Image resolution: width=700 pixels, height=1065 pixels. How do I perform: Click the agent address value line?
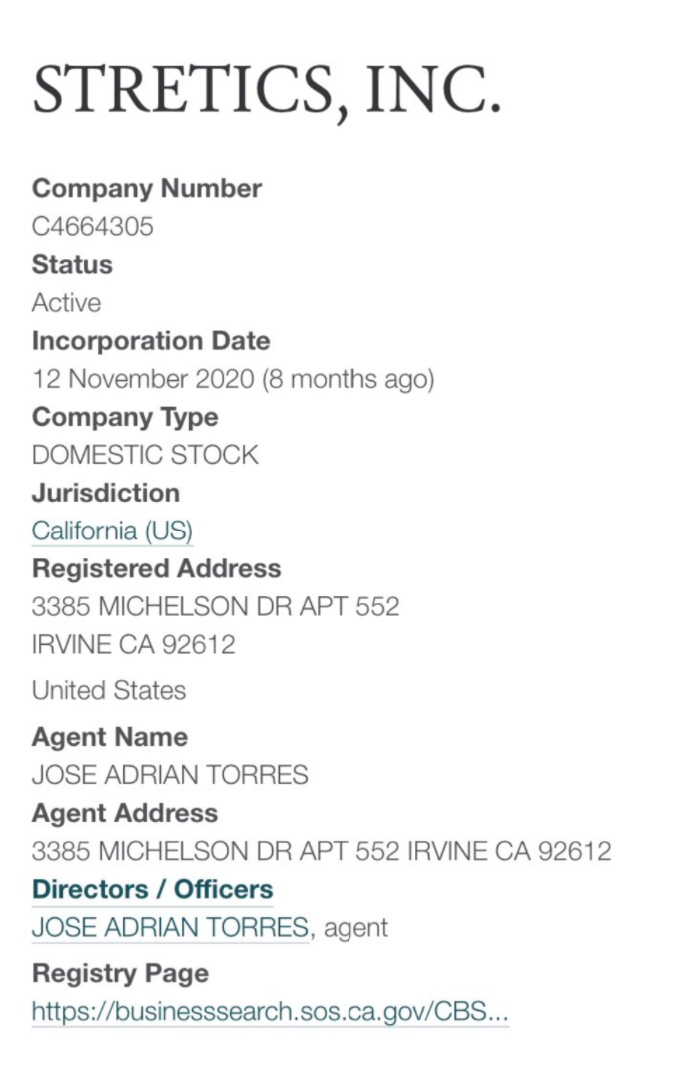click(322, 851)
